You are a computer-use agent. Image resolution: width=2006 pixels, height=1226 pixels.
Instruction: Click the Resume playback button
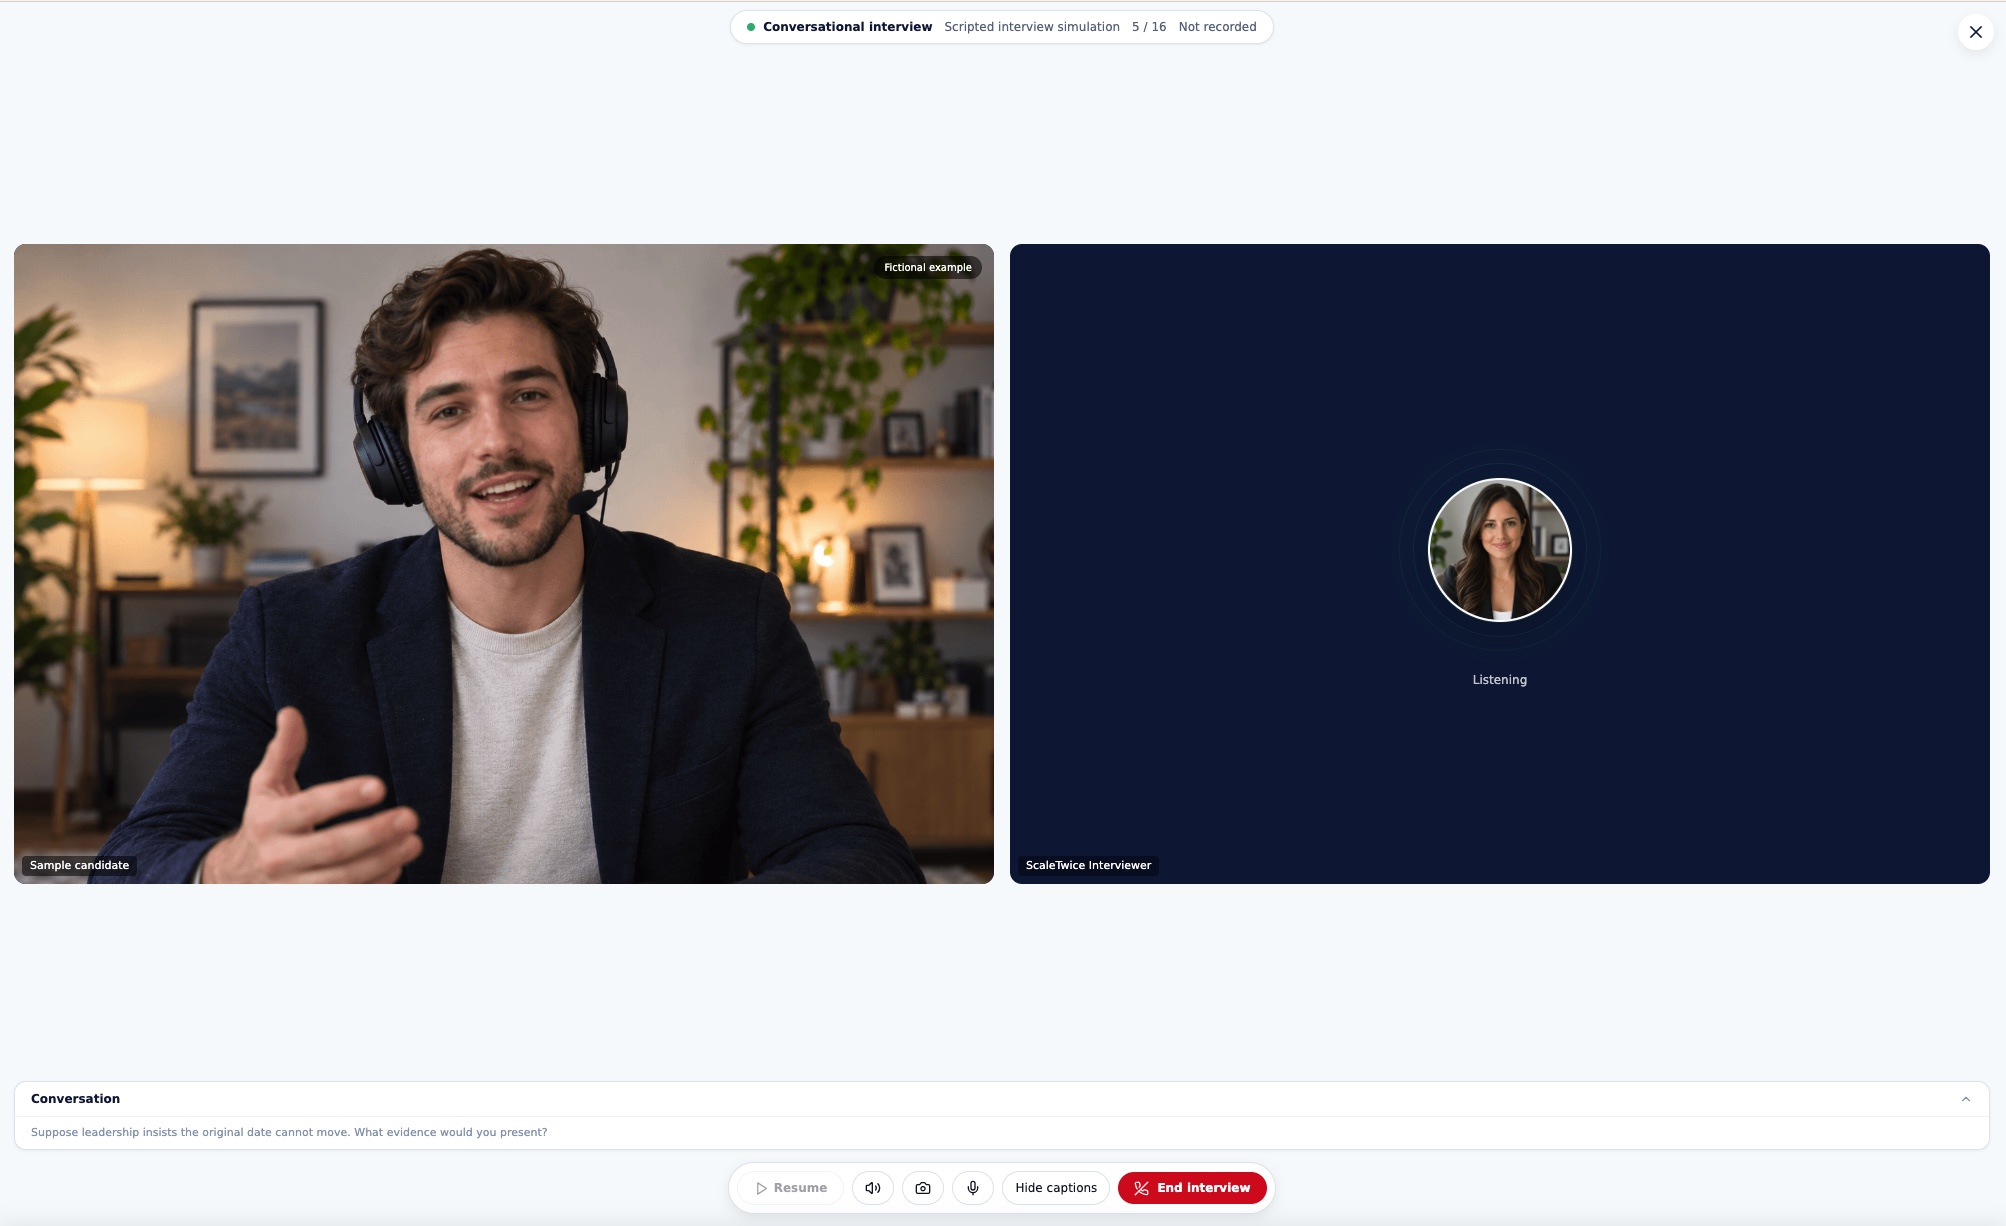coord(791,1188)
